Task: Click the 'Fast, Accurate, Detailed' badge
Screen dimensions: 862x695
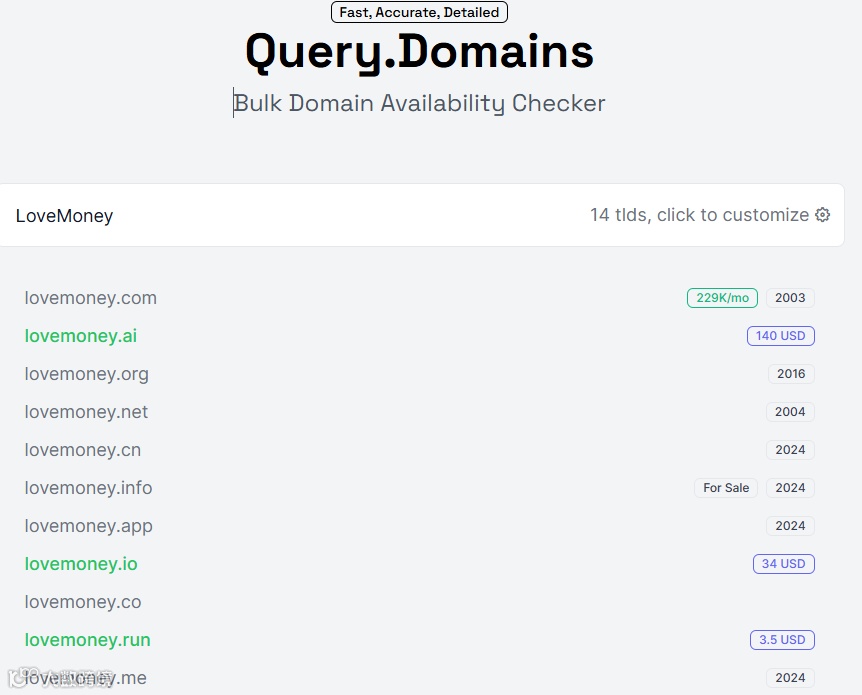Action: (x=419, y=12)
